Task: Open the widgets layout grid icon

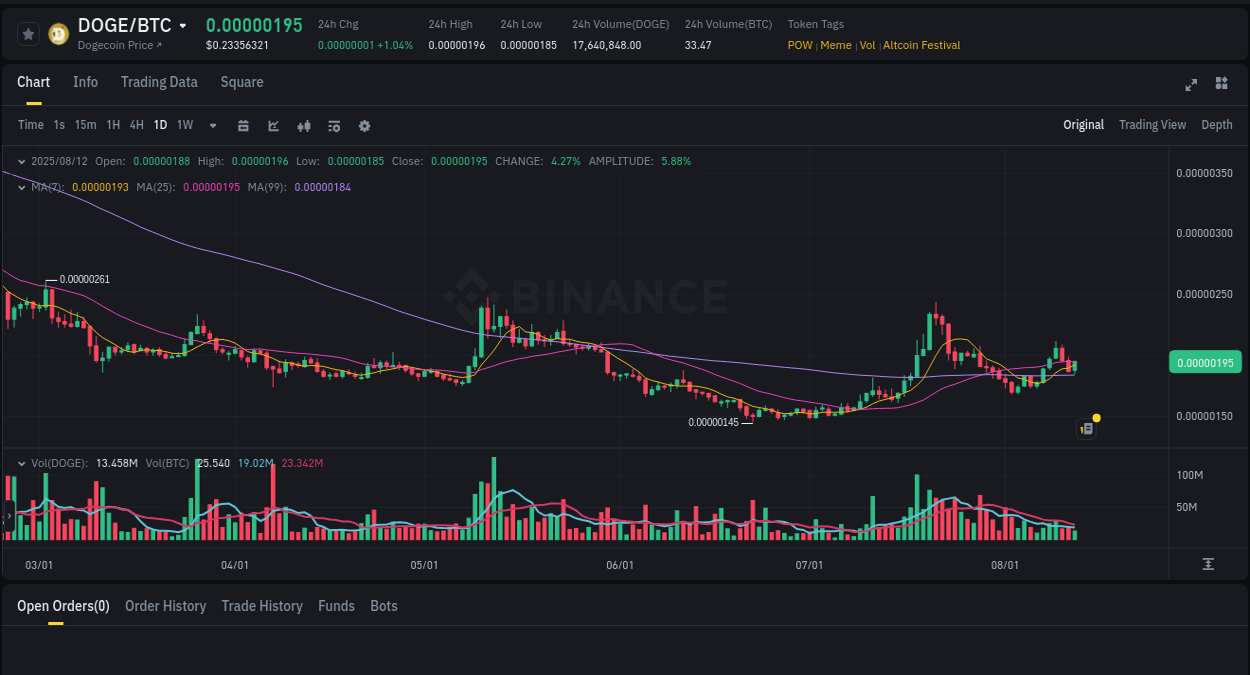Action: pos(1221,85)
